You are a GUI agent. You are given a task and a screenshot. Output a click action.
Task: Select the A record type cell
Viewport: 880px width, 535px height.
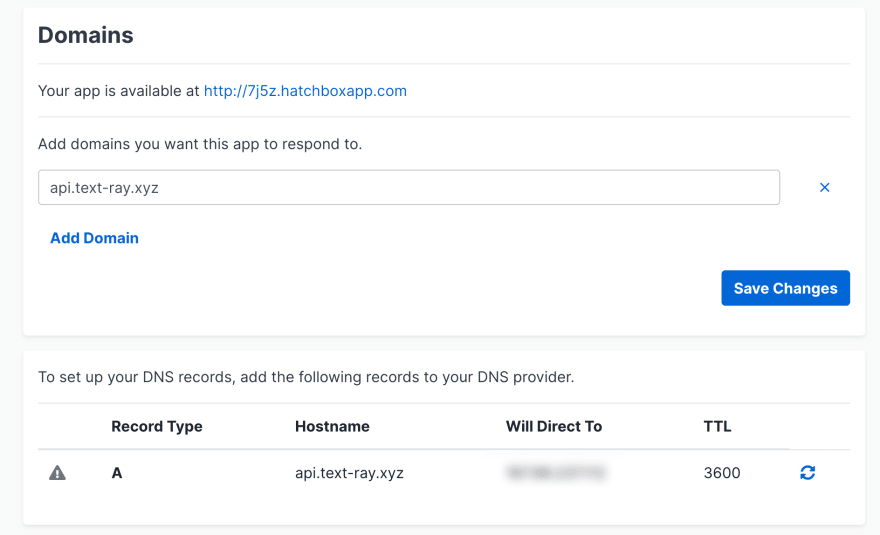(117, 473)
